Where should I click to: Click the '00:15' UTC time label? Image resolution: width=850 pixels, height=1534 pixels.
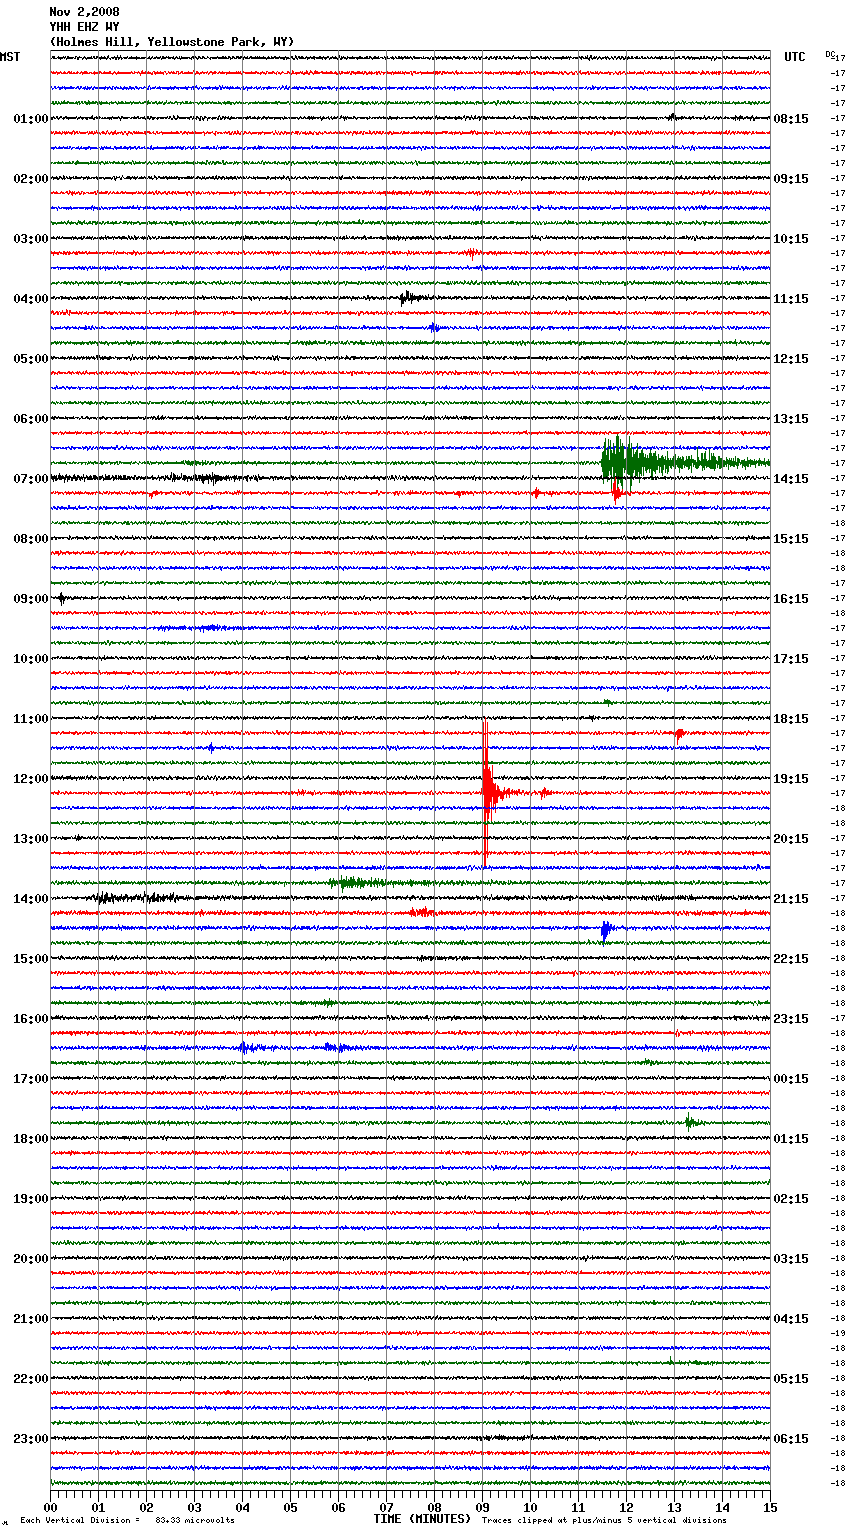tap(791, 1079)
